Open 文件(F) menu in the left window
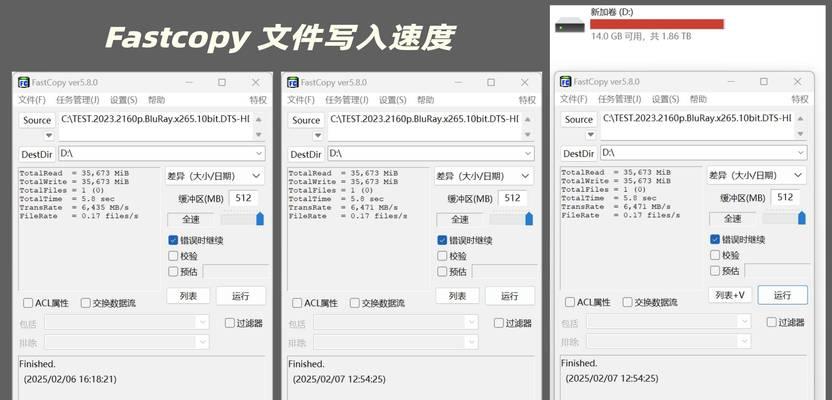Screen dimensions: 832x400 32,100
